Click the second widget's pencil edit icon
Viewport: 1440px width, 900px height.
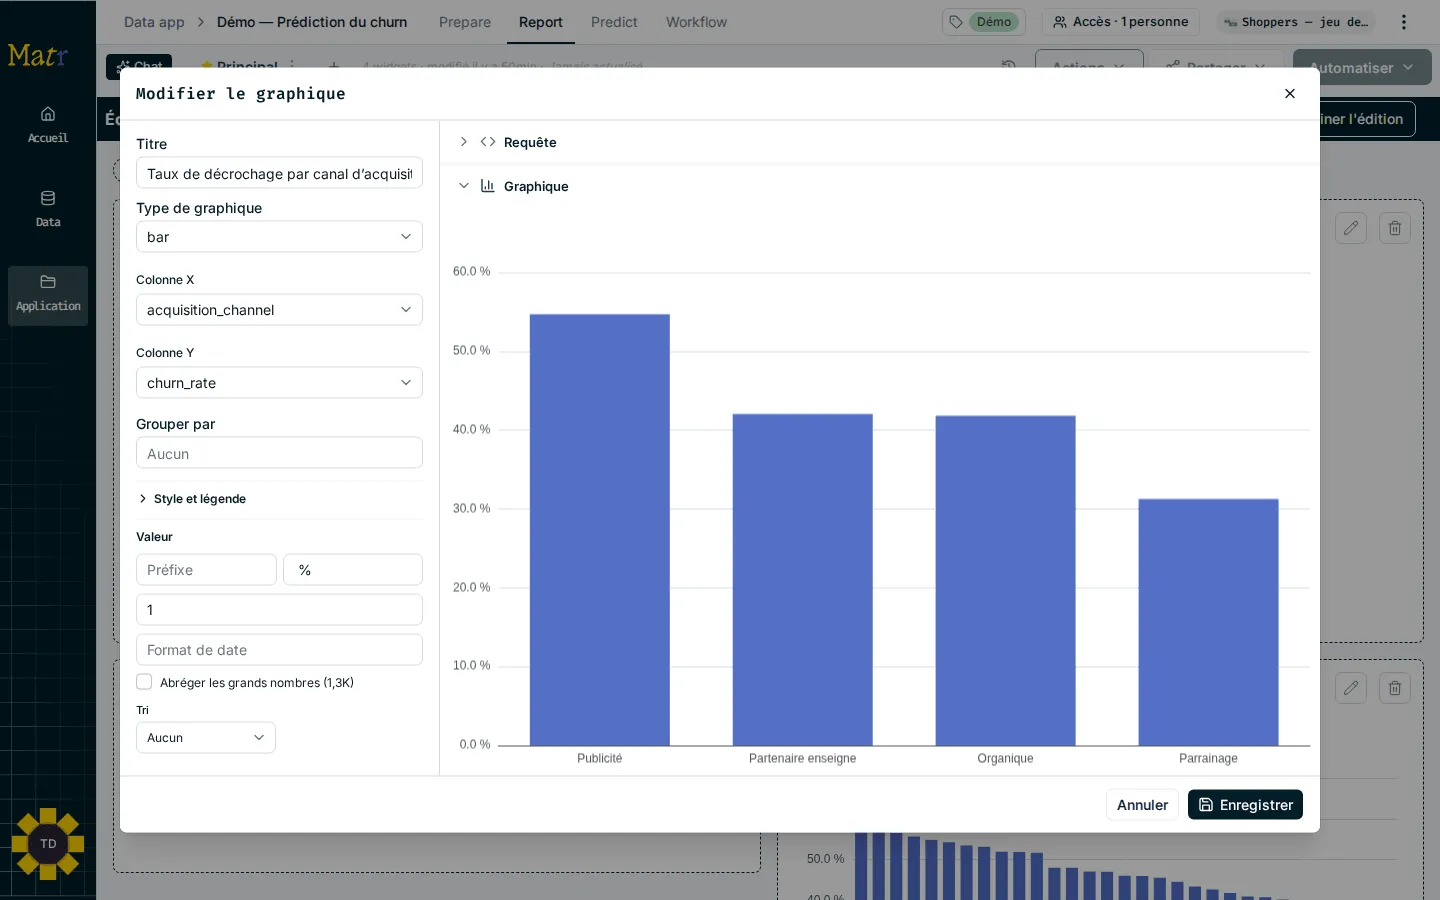click(1351, 688)
